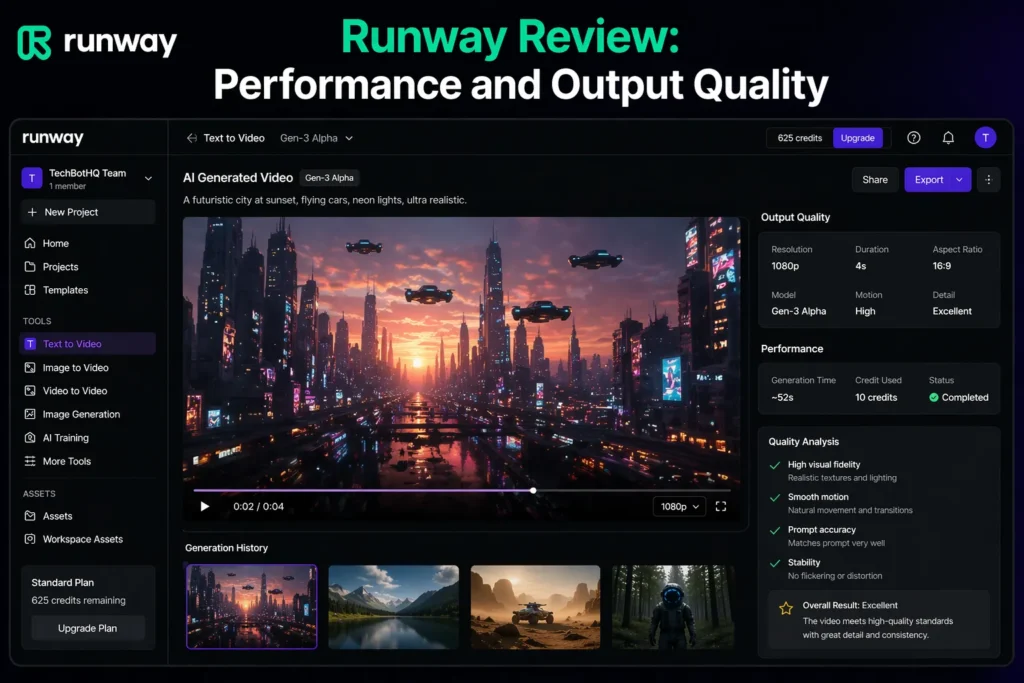Open the user avatar T in top bar
The height and width of the screenshot is (683, 1024).
tap(985, 138)
